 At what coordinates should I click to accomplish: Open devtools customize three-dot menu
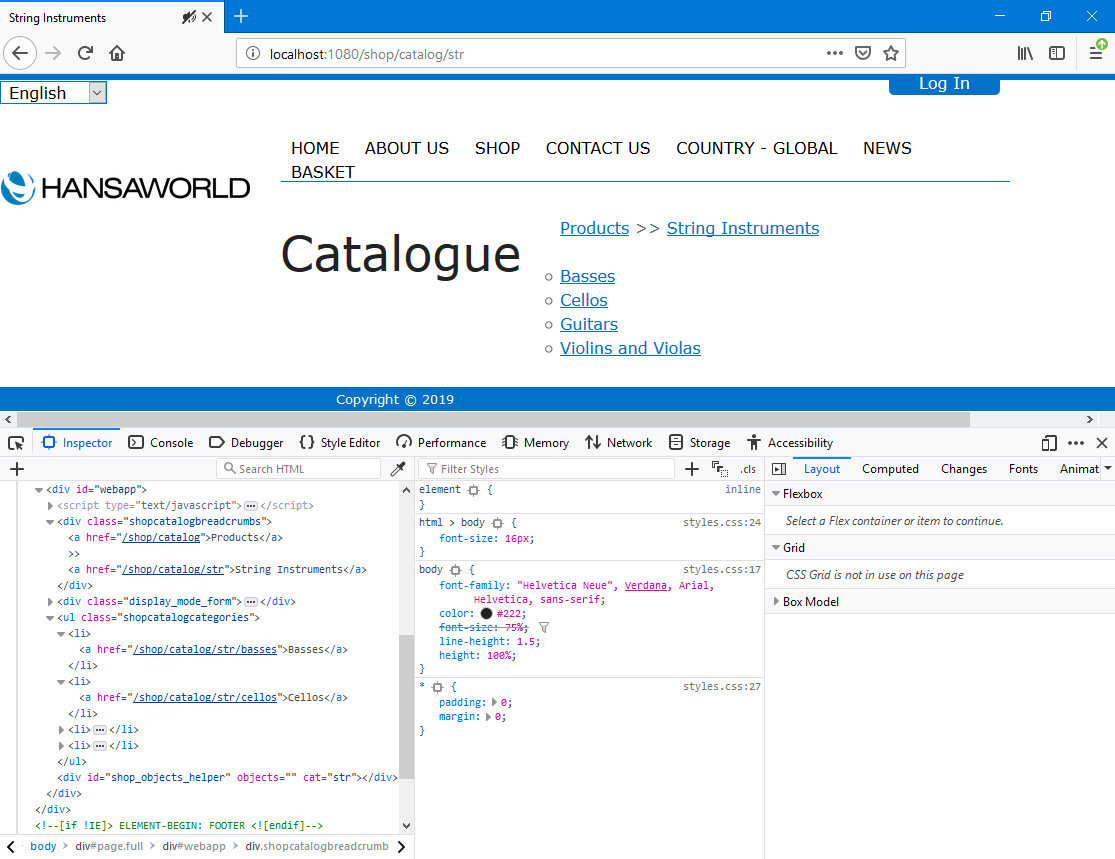pyautogui.click(x=1076, y=443)
